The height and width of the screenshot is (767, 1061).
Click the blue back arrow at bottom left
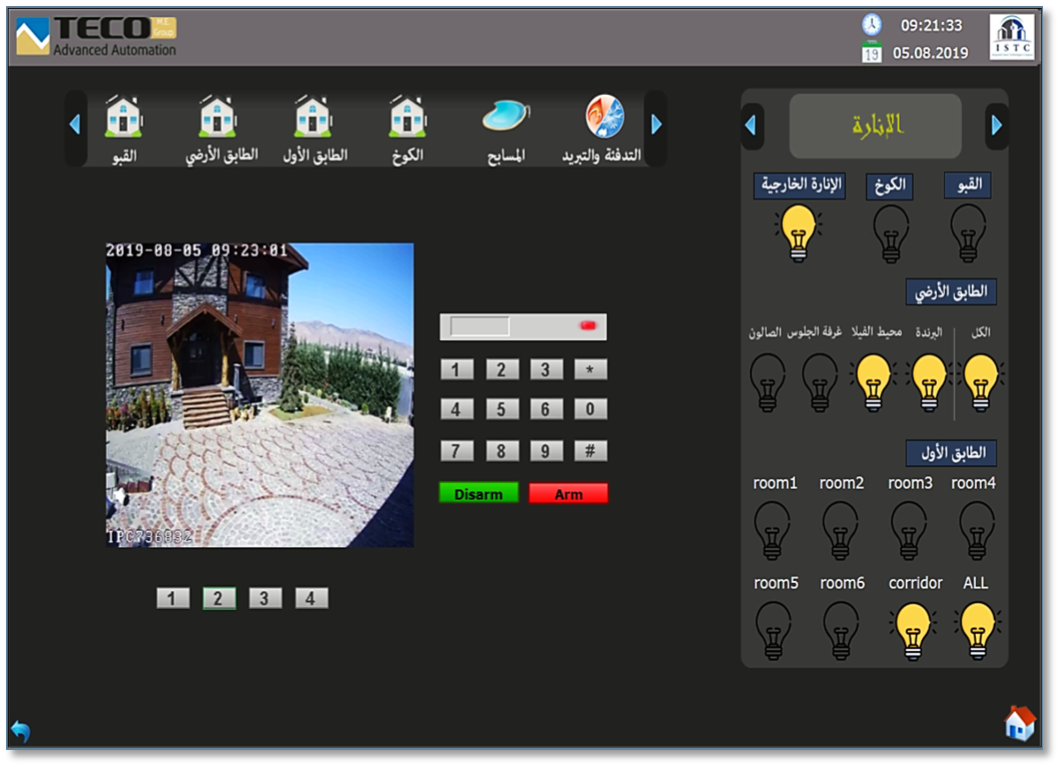[x=20, y=732]
